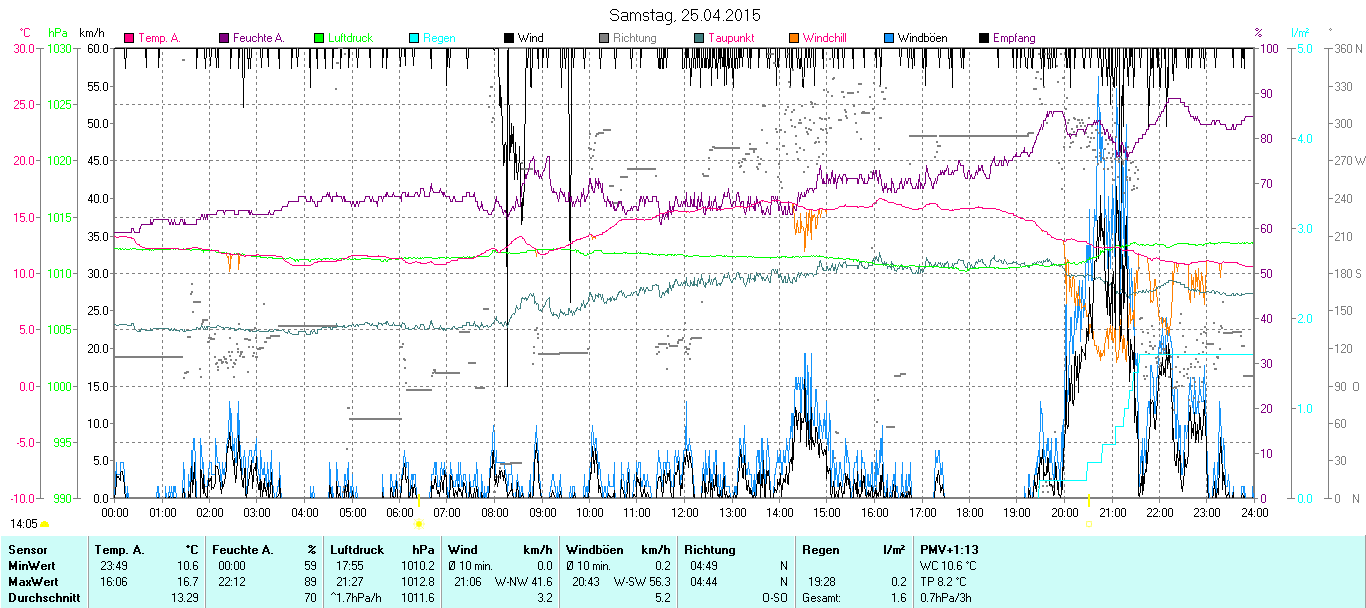Click the teal Taupunkt legend swatch

[699, 38]
